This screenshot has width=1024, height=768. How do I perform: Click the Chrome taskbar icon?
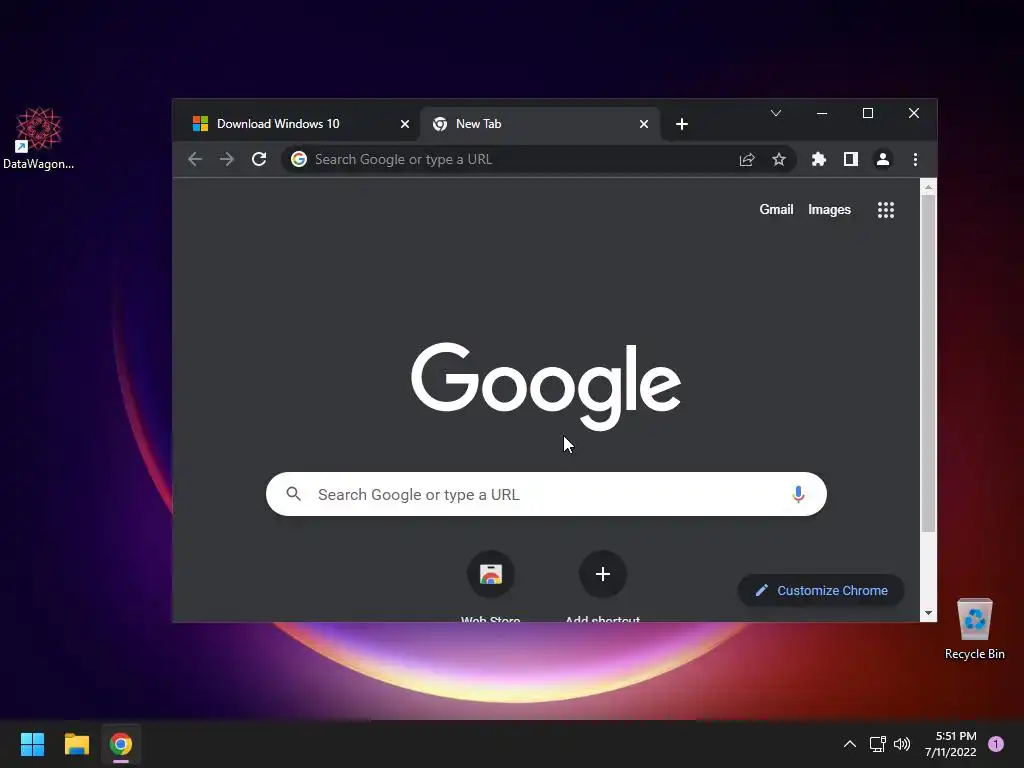tap(121, 744)
